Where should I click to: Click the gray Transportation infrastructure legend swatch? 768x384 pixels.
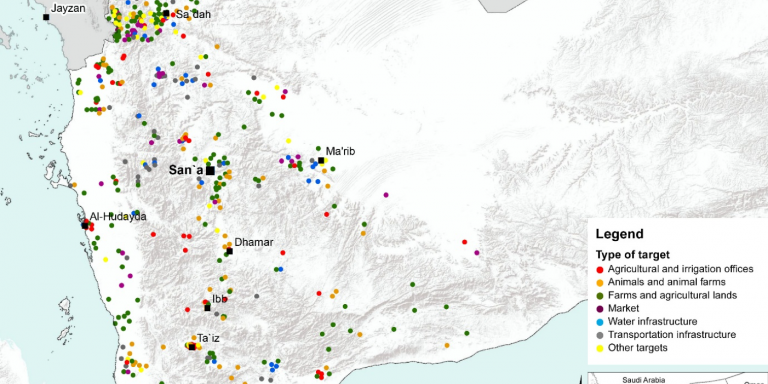click(x=600, y=336)
